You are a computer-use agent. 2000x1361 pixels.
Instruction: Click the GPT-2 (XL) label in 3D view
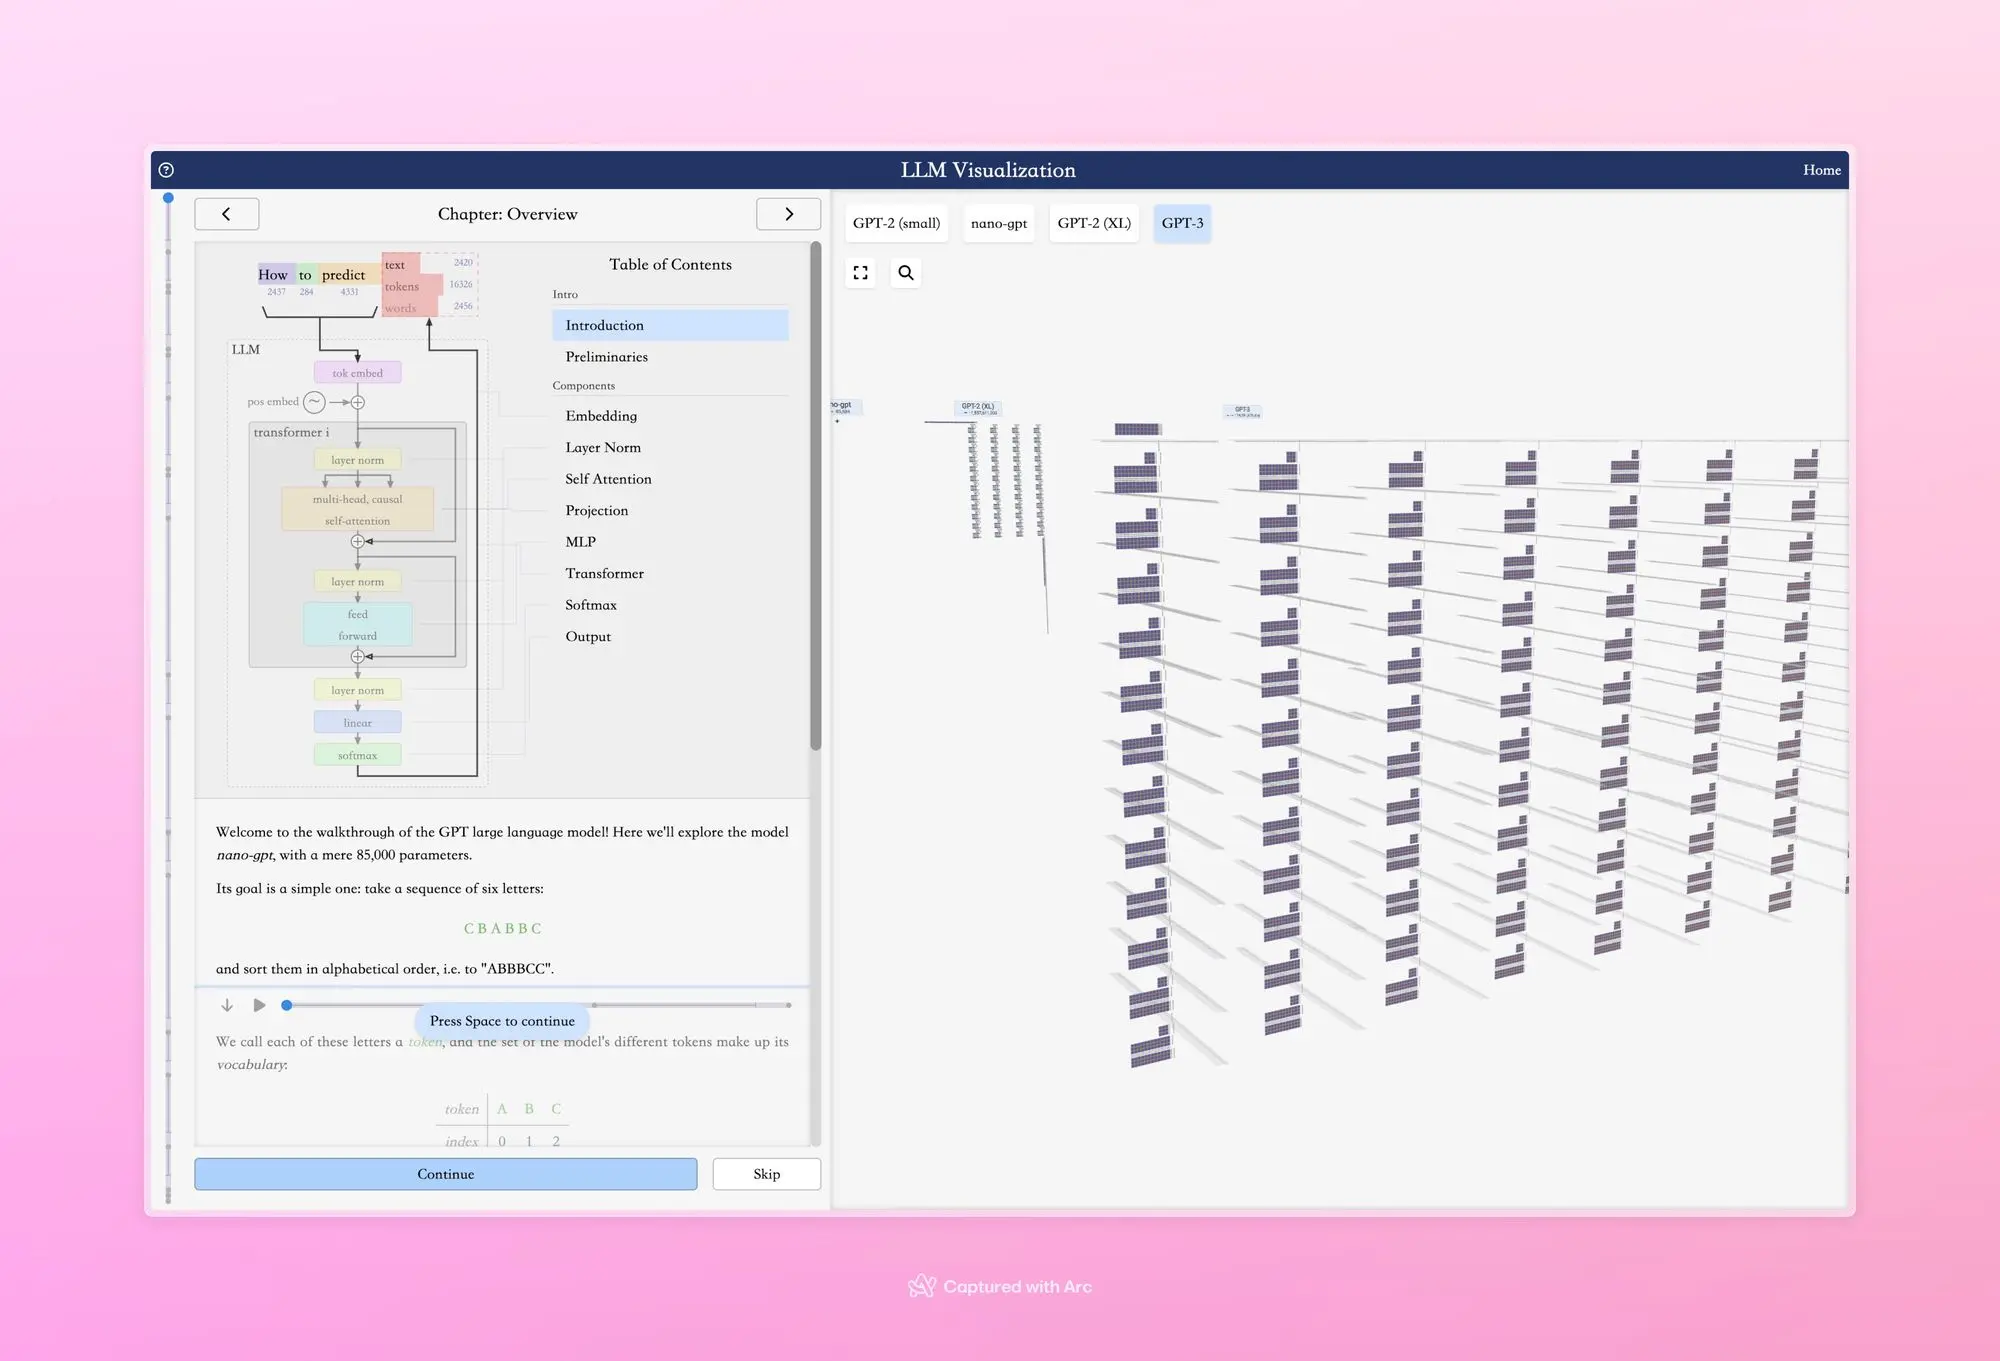click(978, 408)
